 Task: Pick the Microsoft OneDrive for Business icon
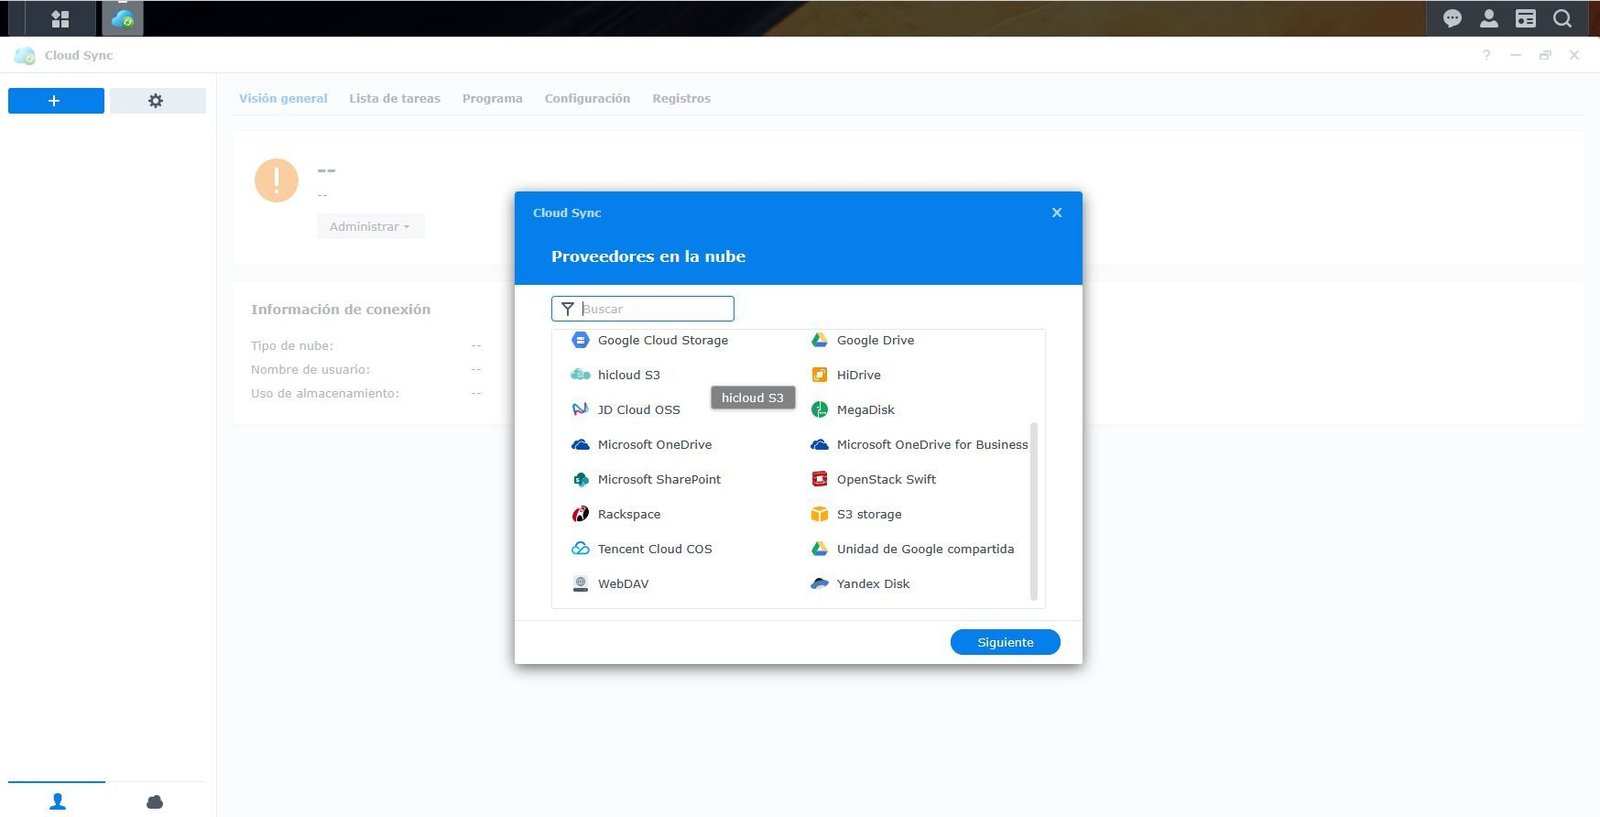click(x=819, y=445)
